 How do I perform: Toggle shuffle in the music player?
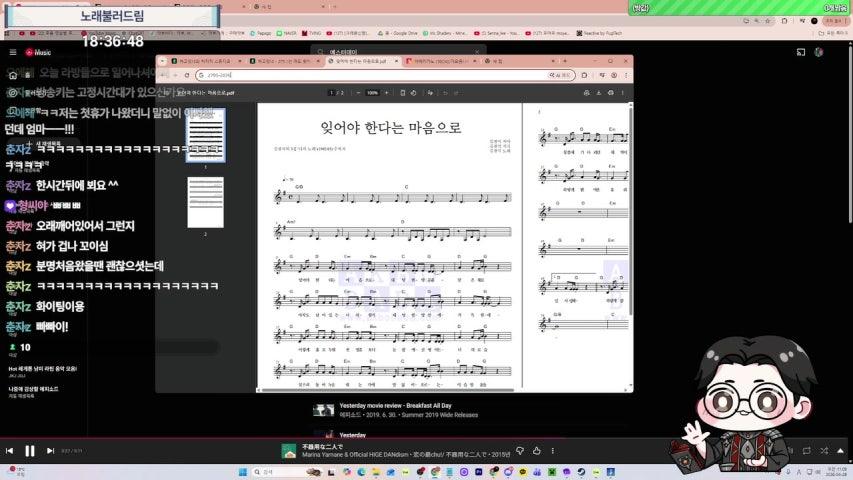tap(824, 451)
